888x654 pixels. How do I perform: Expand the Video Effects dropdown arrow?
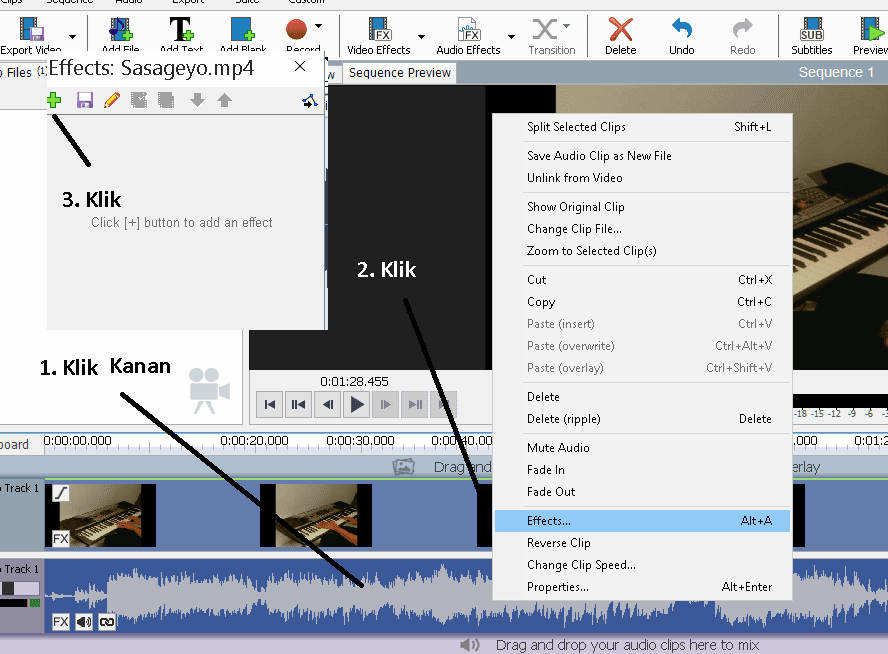pyautogui.click(x=421, y=37)
